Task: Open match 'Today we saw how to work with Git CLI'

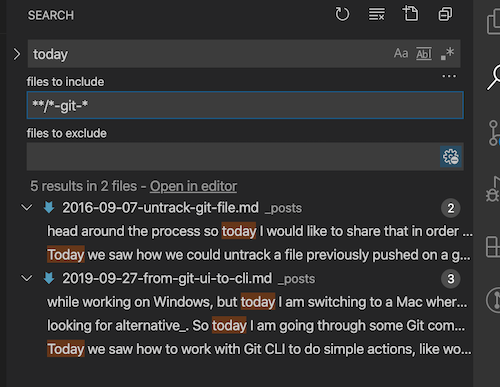Action: pyautogui.click(x=259, y=349)
